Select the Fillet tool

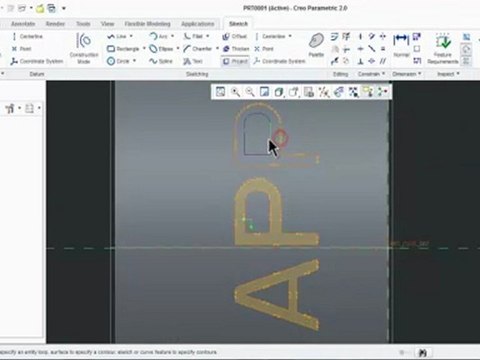[193, 36]
